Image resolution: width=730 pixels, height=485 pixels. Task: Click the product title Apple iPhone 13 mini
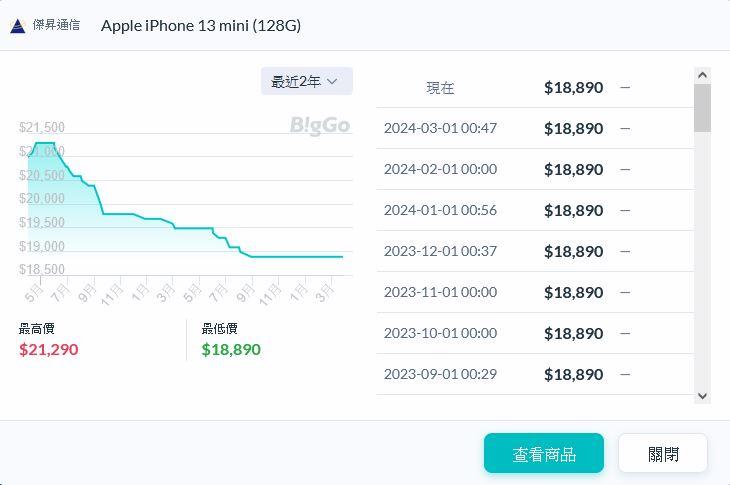(x=200, y=25)
